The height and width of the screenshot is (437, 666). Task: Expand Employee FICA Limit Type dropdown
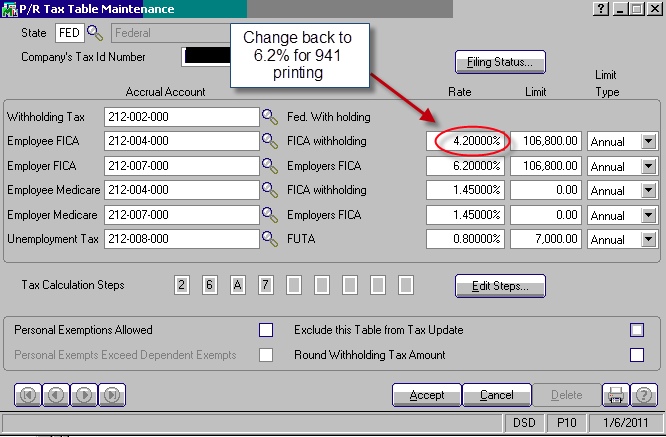649,141
